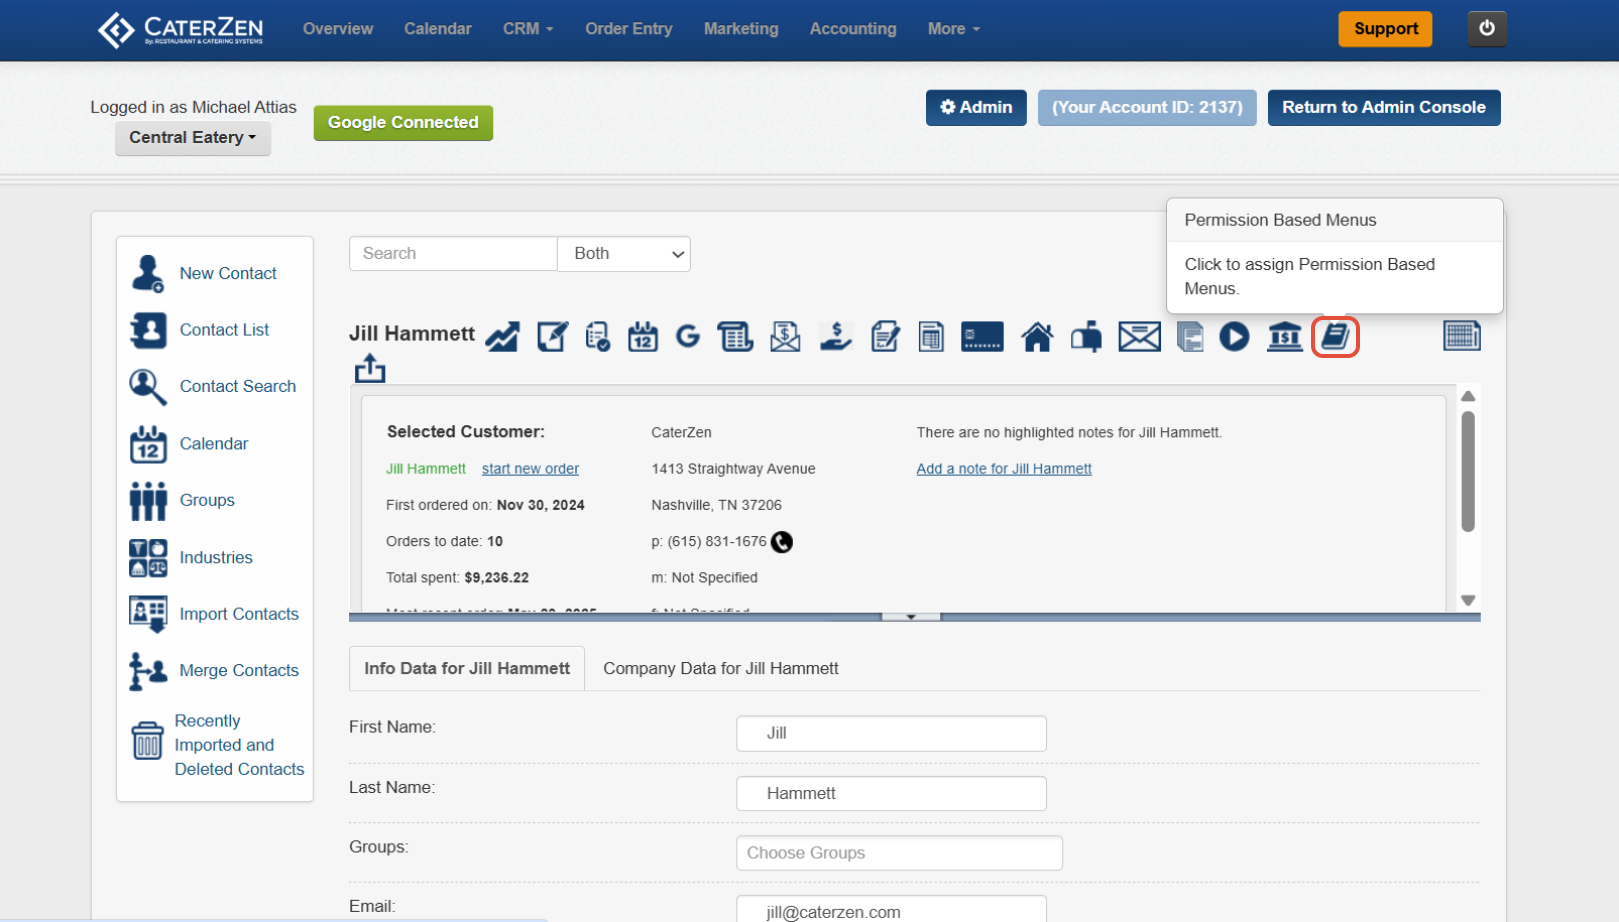This screenshot has width=1619, height=922.
Task: Click the calendar 12 icon beside Jill Hammett
Action: click(643, 337)
